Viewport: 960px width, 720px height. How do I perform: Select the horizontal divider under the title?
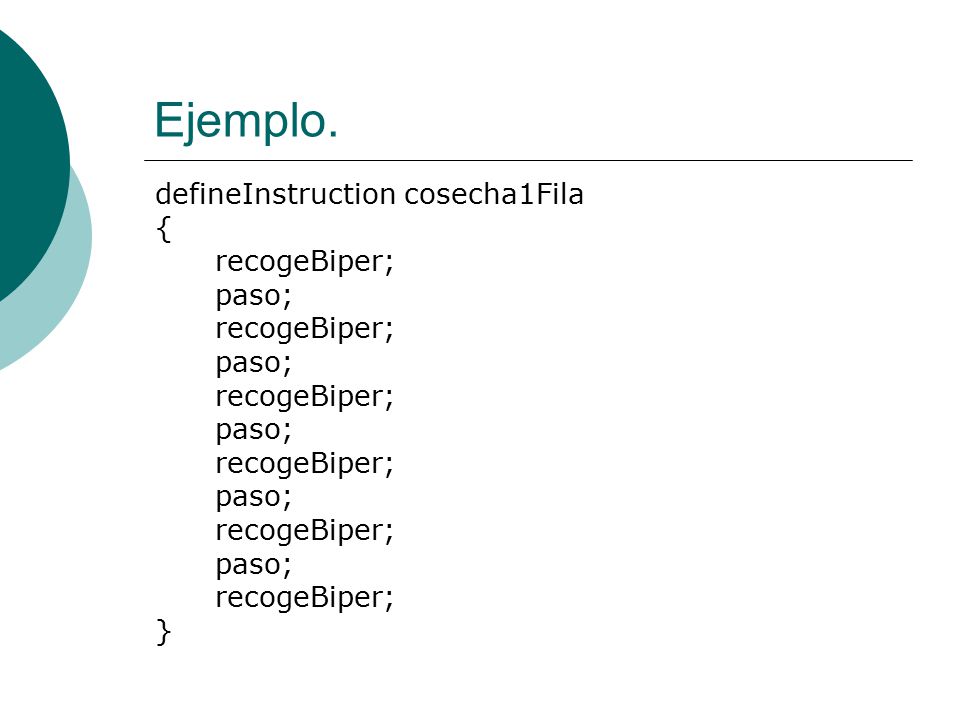528,160
